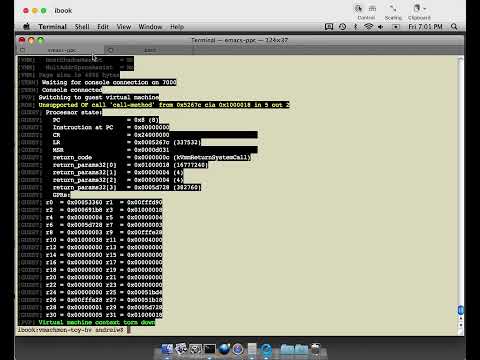Switch to observe mode icon beside Control
This screenshot has height=360, width=480.
pos(372,8)
